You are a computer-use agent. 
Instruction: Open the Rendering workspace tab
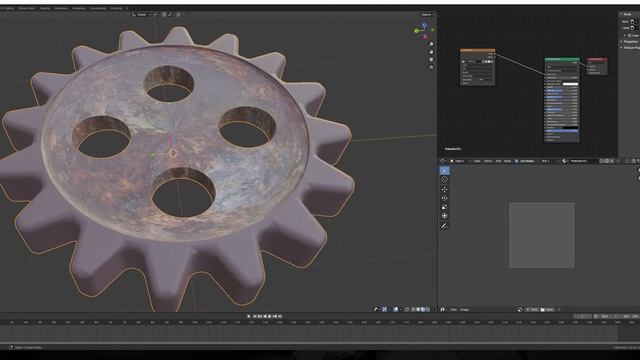click(79, 8)
